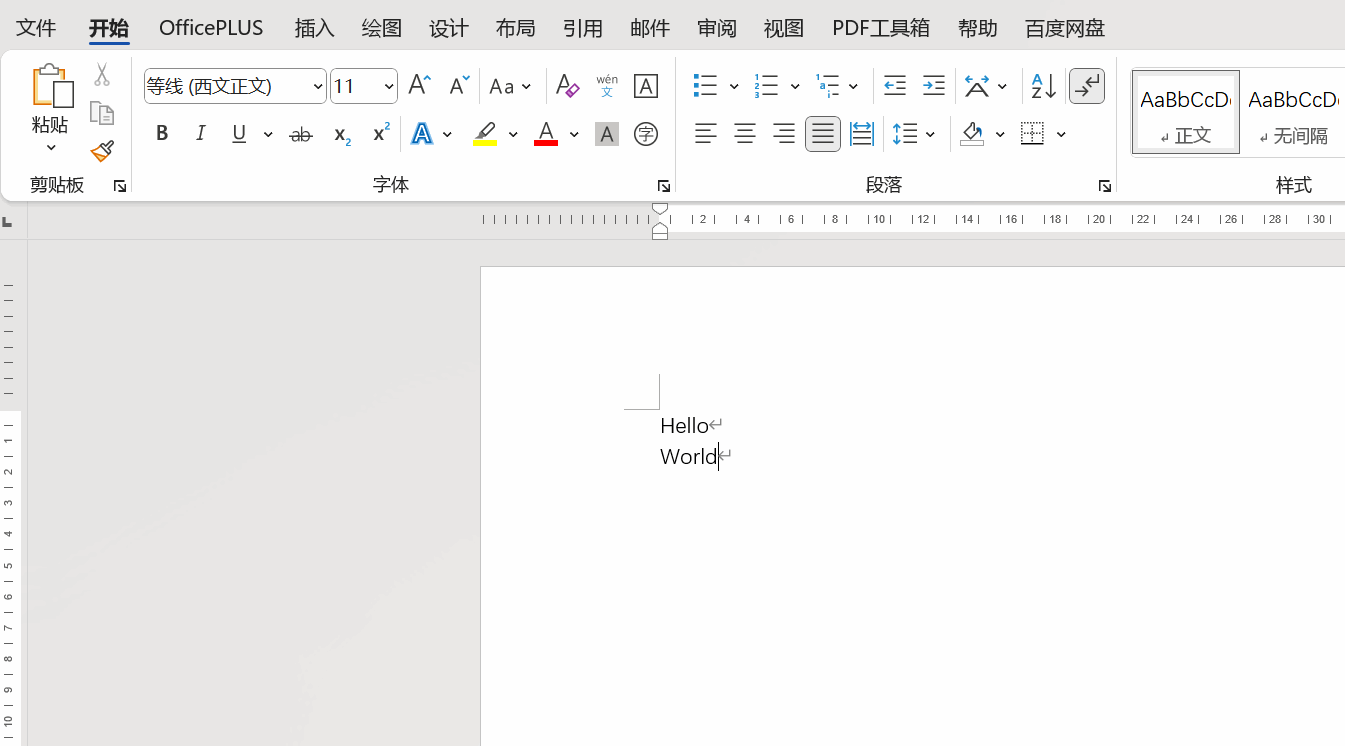
Task: Click after the word Hello in document
Action: coord(708,426)
